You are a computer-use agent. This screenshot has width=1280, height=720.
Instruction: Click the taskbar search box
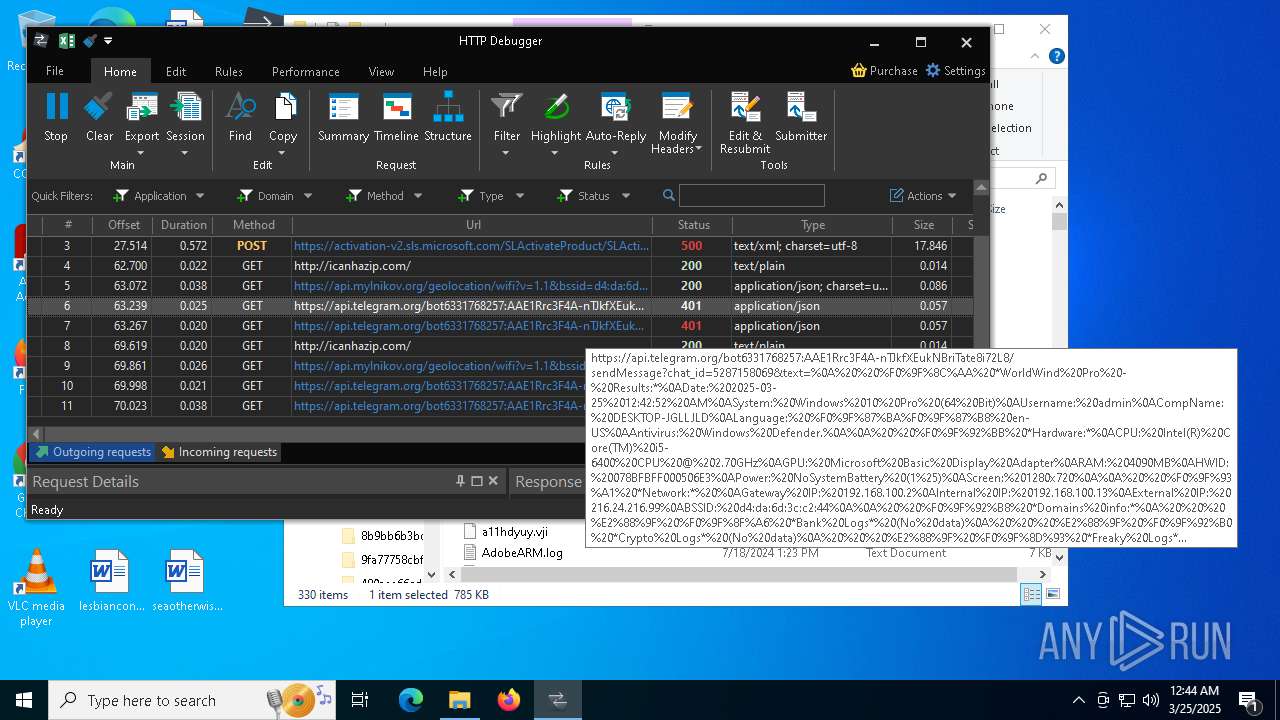coord(192,700)
